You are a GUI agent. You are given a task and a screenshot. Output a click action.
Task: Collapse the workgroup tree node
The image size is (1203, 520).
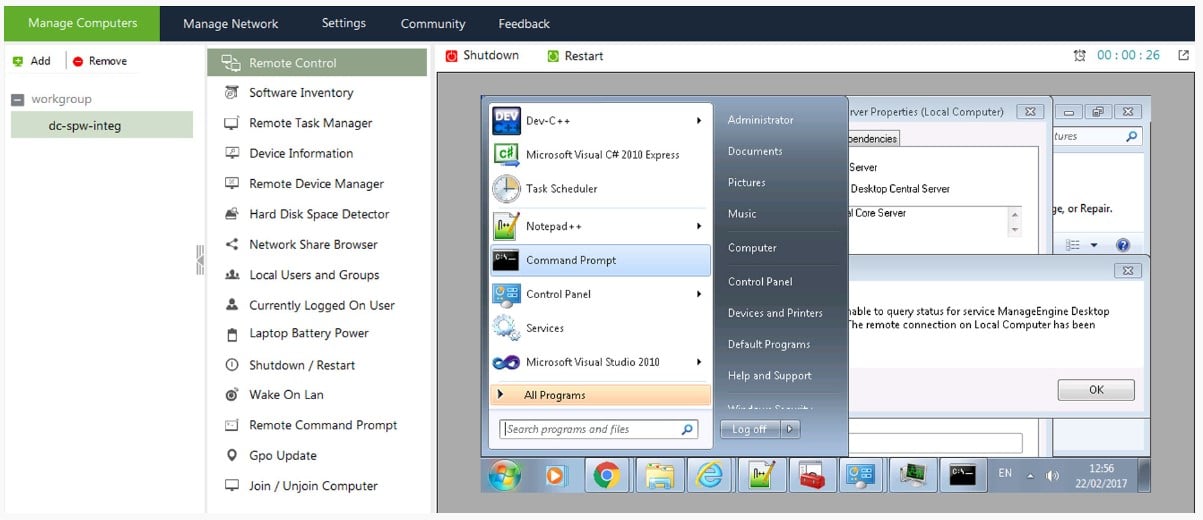click(17, 100)
